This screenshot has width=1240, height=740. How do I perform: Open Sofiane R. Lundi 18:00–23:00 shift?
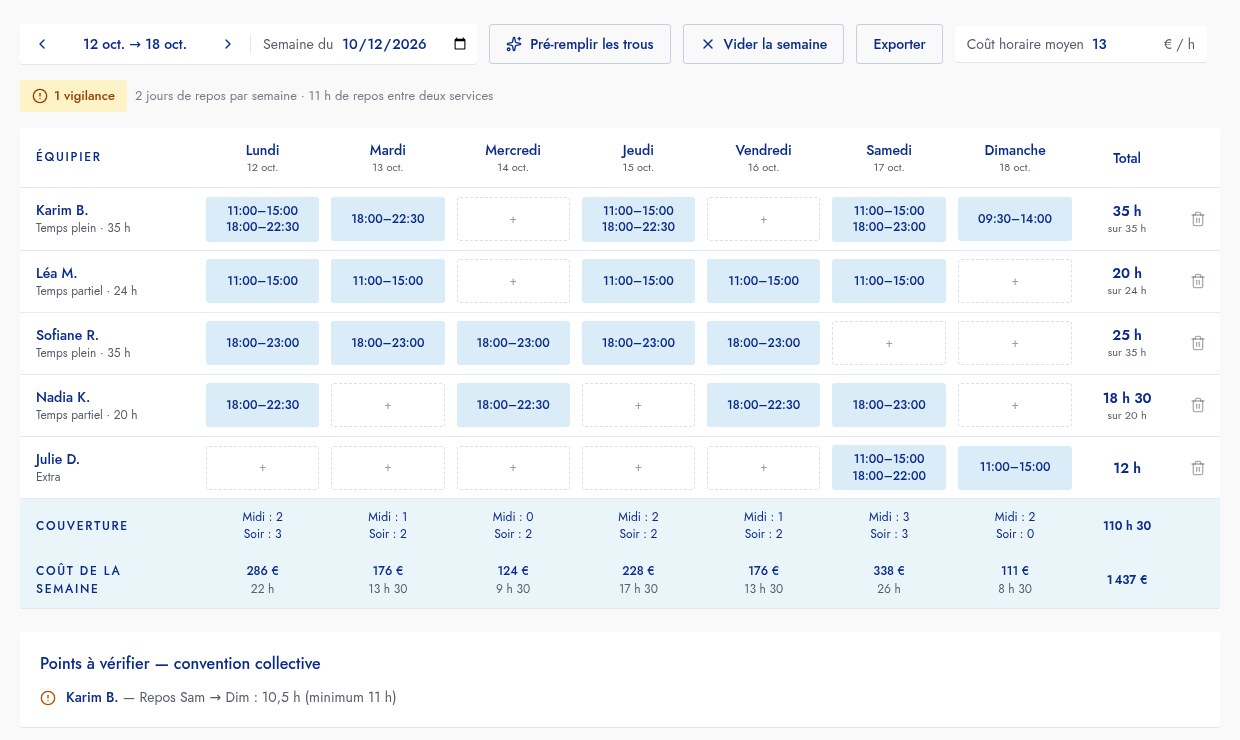point(262,343)
